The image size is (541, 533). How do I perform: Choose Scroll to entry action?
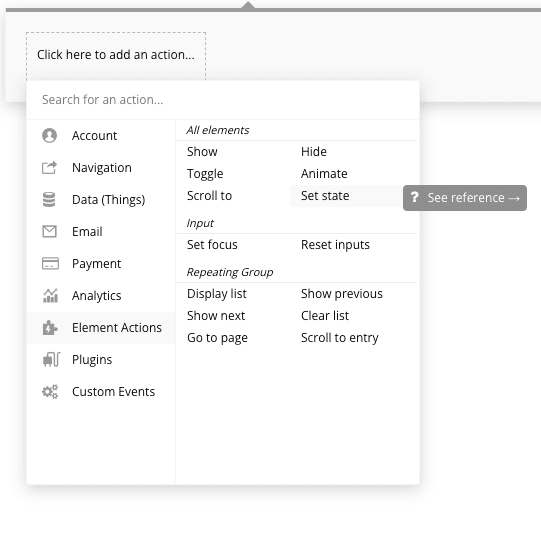point(340,338)
